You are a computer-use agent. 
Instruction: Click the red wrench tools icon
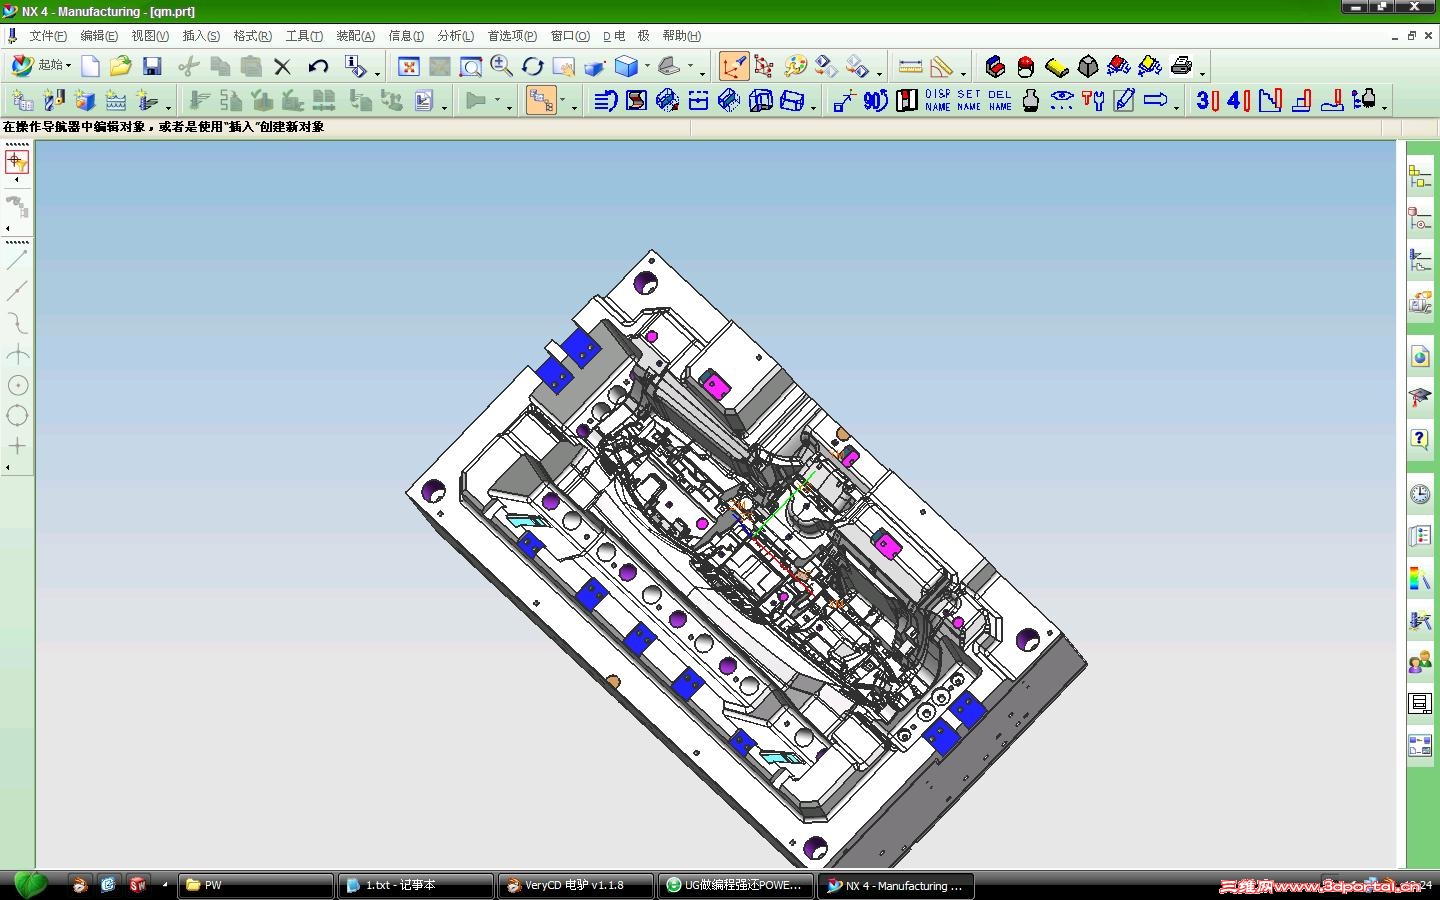click(x=1093, y=100)
